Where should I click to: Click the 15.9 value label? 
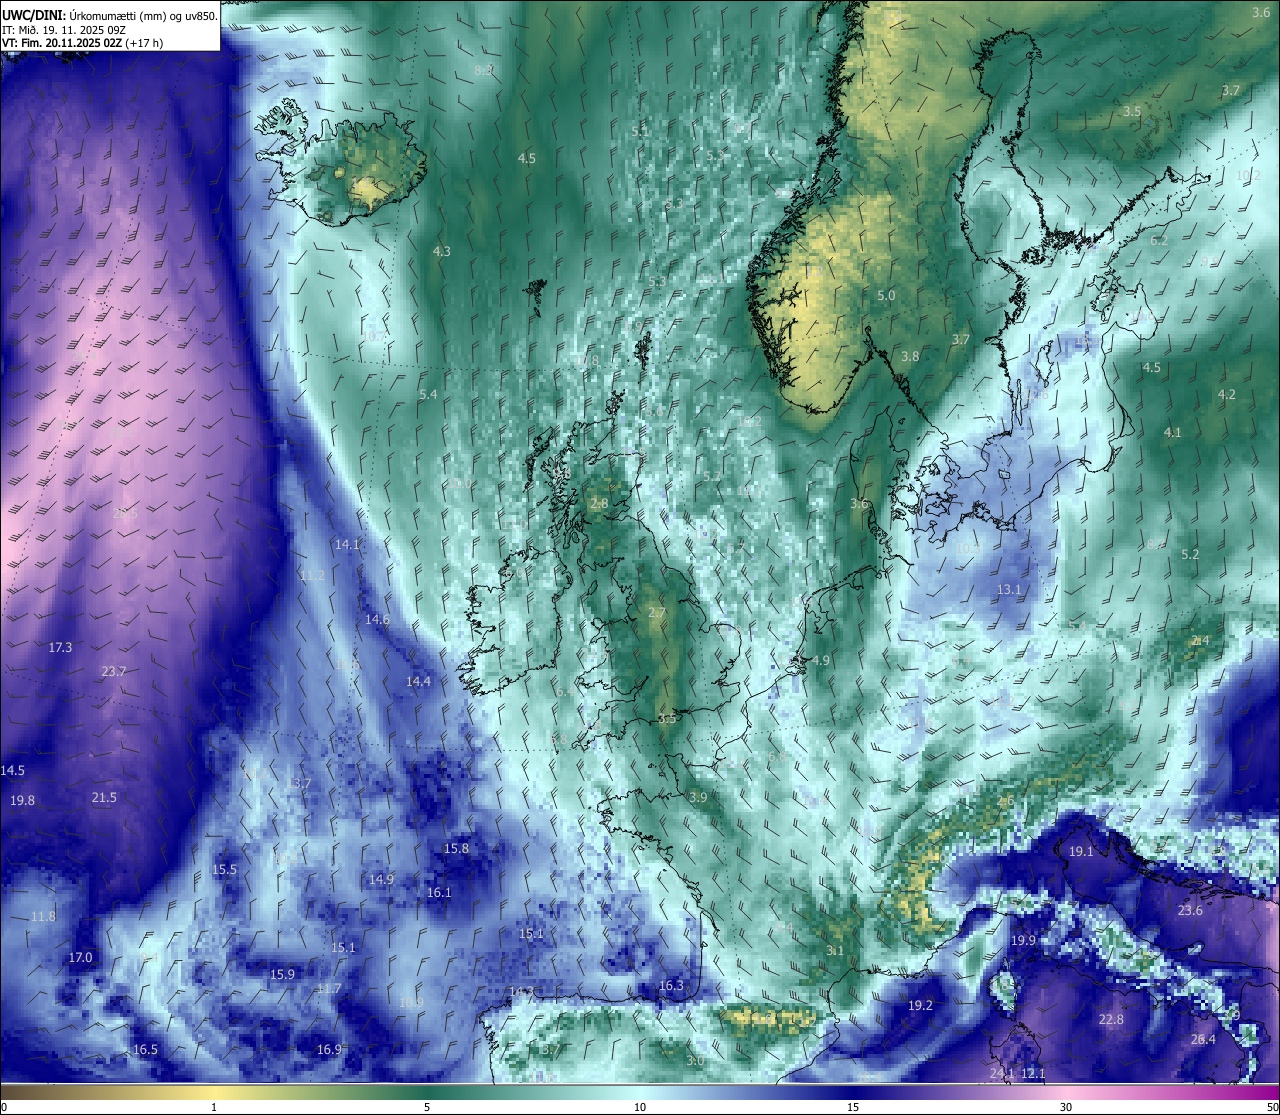[x=282, y=974]
